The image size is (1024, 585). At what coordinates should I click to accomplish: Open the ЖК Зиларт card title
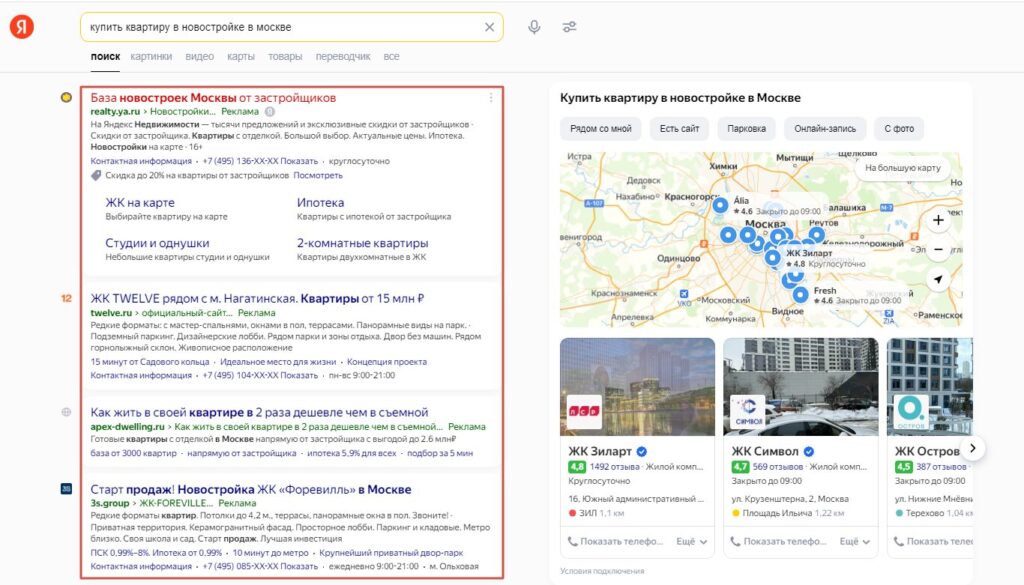(600, 451)
